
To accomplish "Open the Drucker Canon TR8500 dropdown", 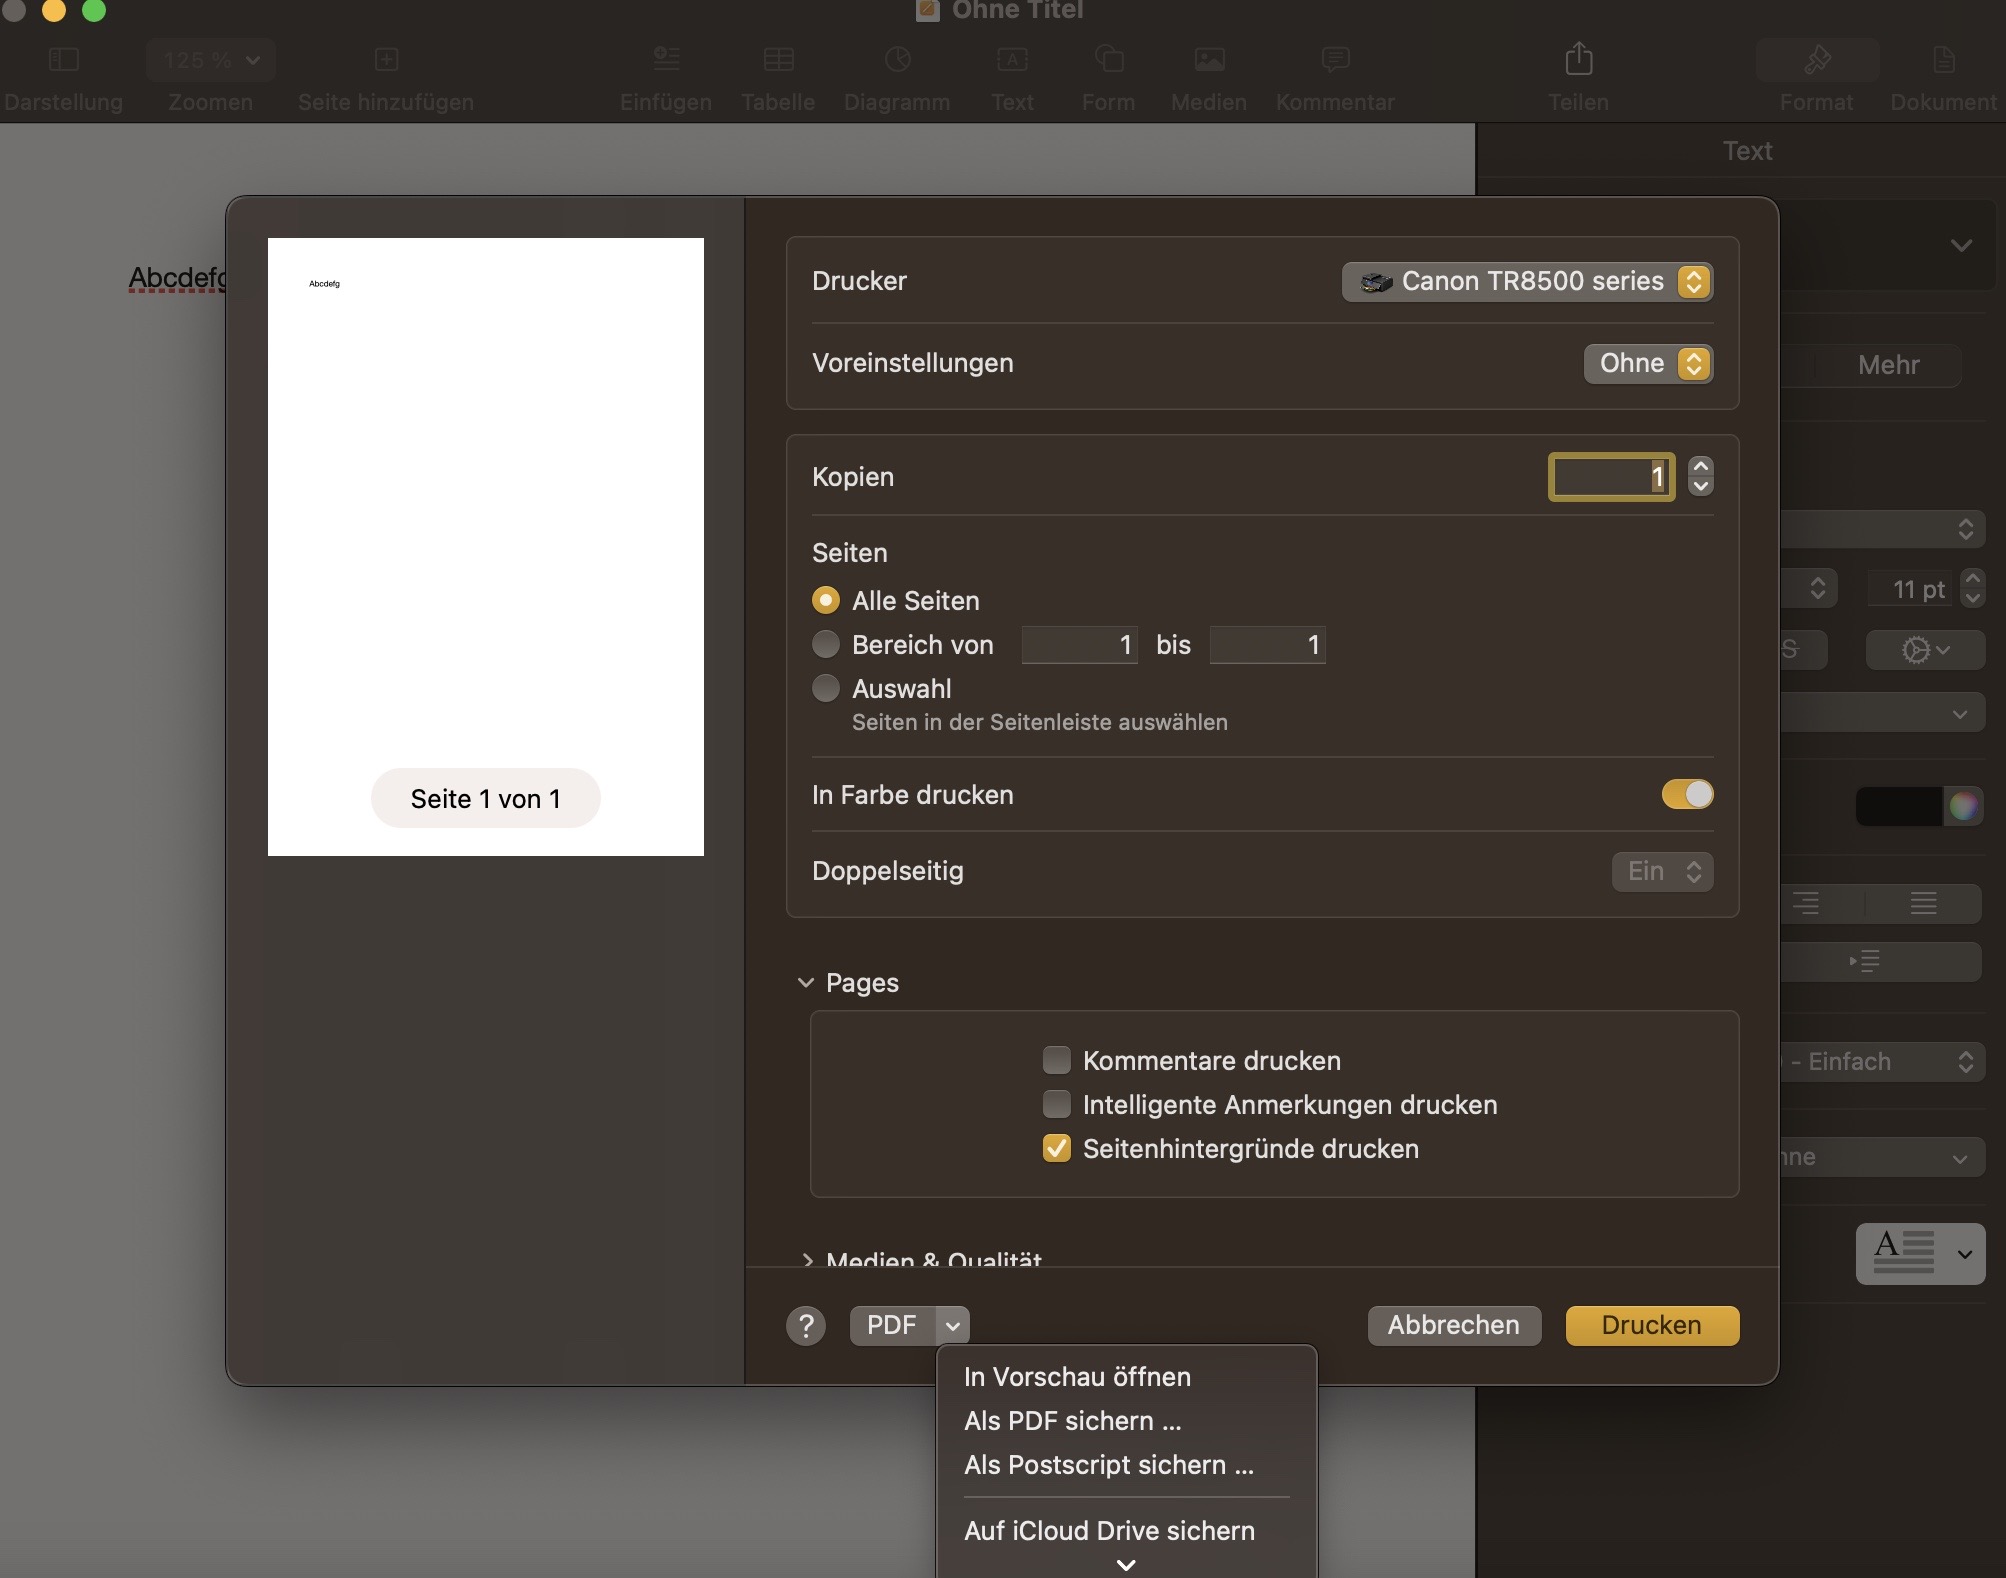I will pyautogui.click(x=1527, y=282).
